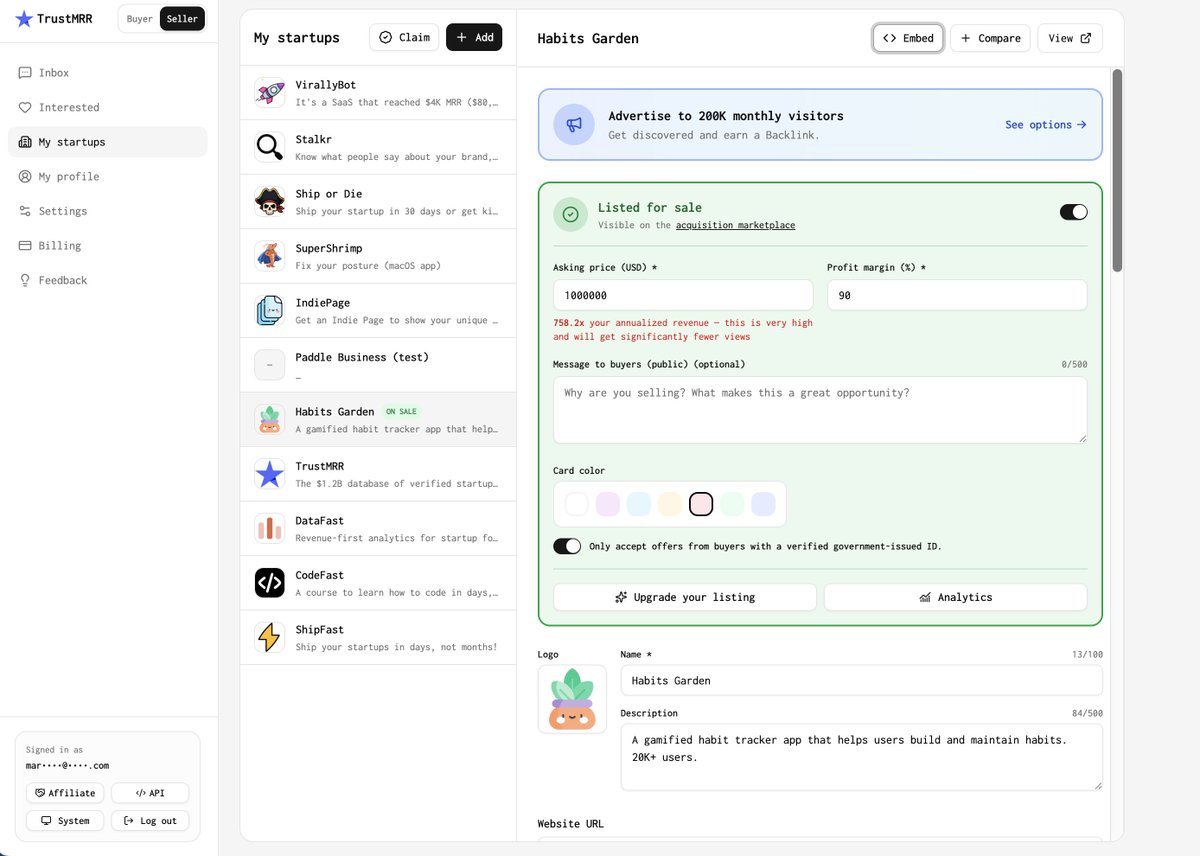
Task: Click the Name input field
Action: (x=861, y=680)
